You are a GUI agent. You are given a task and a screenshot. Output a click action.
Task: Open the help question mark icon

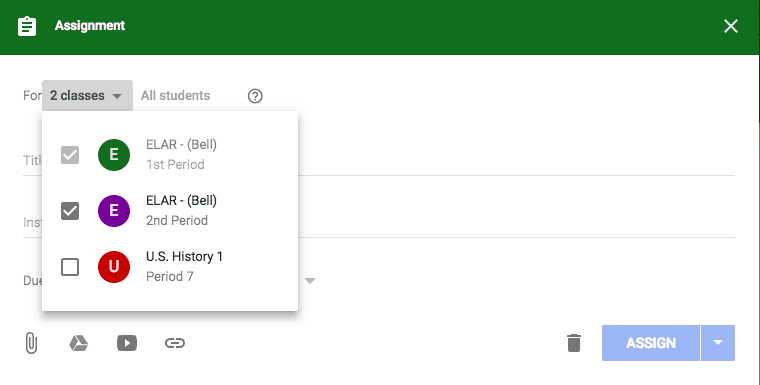point(255,96)
